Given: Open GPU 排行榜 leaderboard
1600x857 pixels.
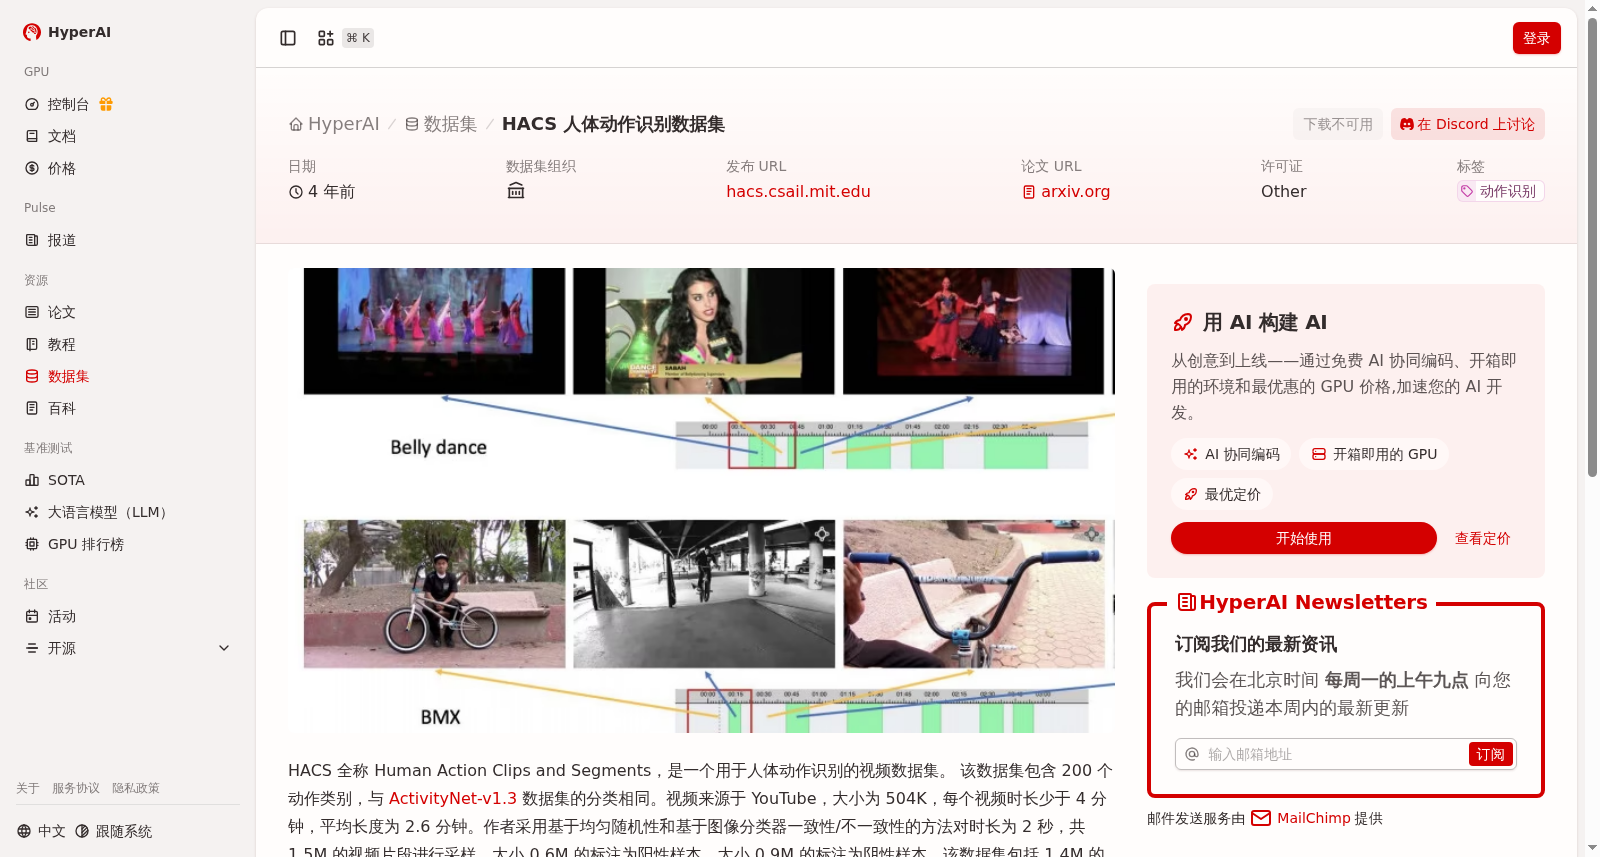Looking at the screenshot, I should click(x=86, y=544).
